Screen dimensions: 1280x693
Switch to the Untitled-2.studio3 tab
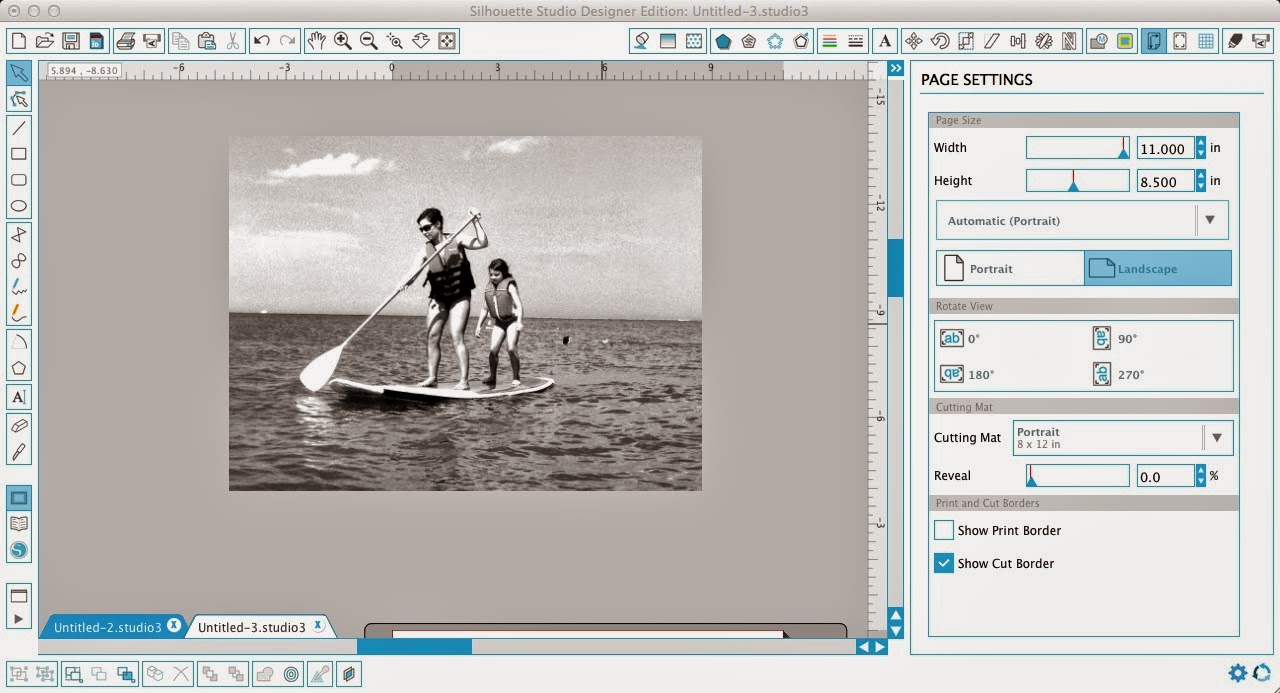click(107, 626)
